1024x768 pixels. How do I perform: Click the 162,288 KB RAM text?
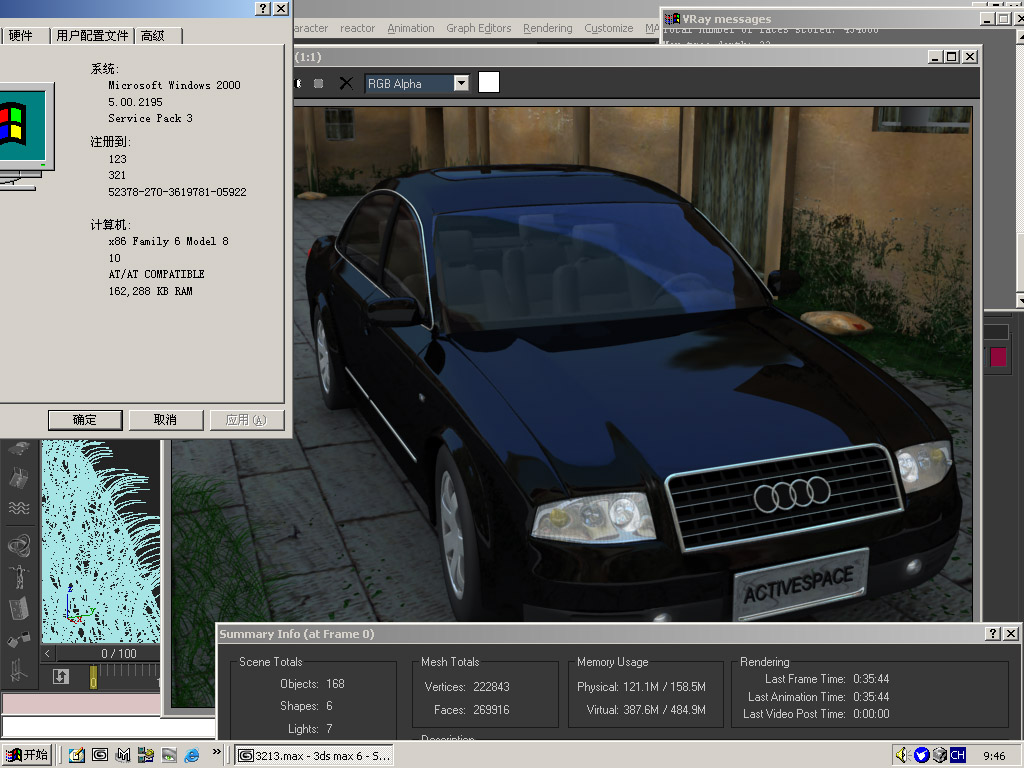point(150,291)
